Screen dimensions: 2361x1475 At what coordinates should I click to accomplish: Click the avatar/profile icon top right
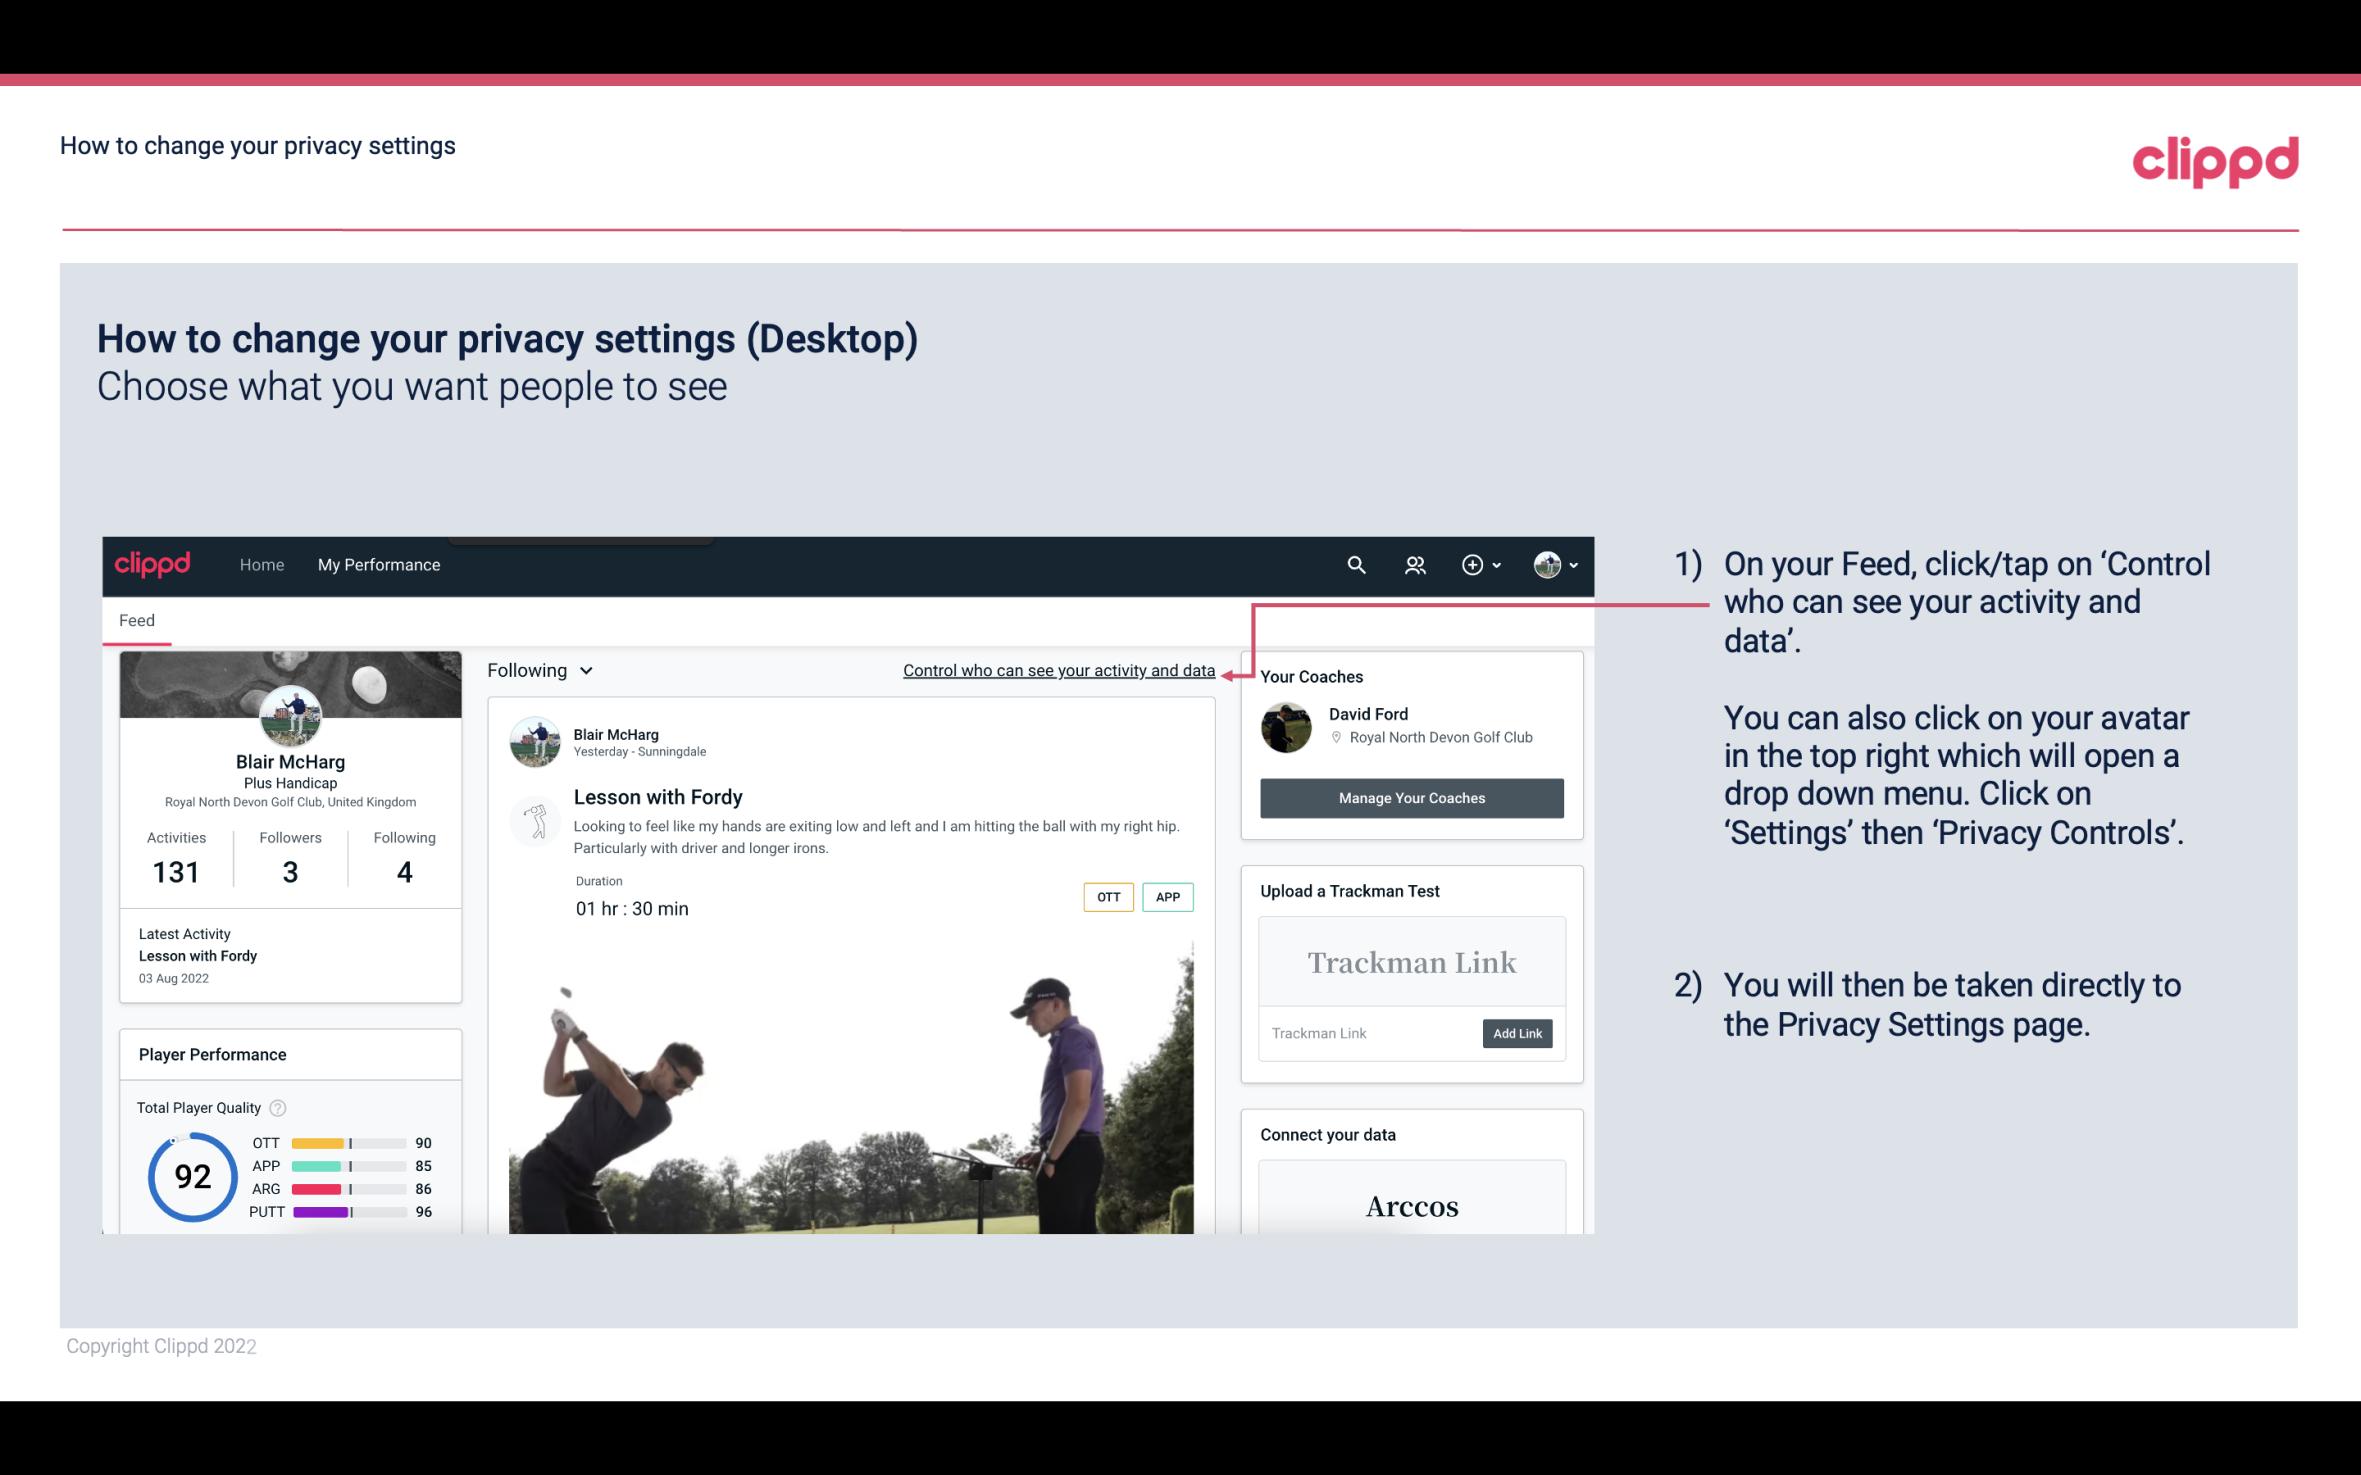point(1546,562)
